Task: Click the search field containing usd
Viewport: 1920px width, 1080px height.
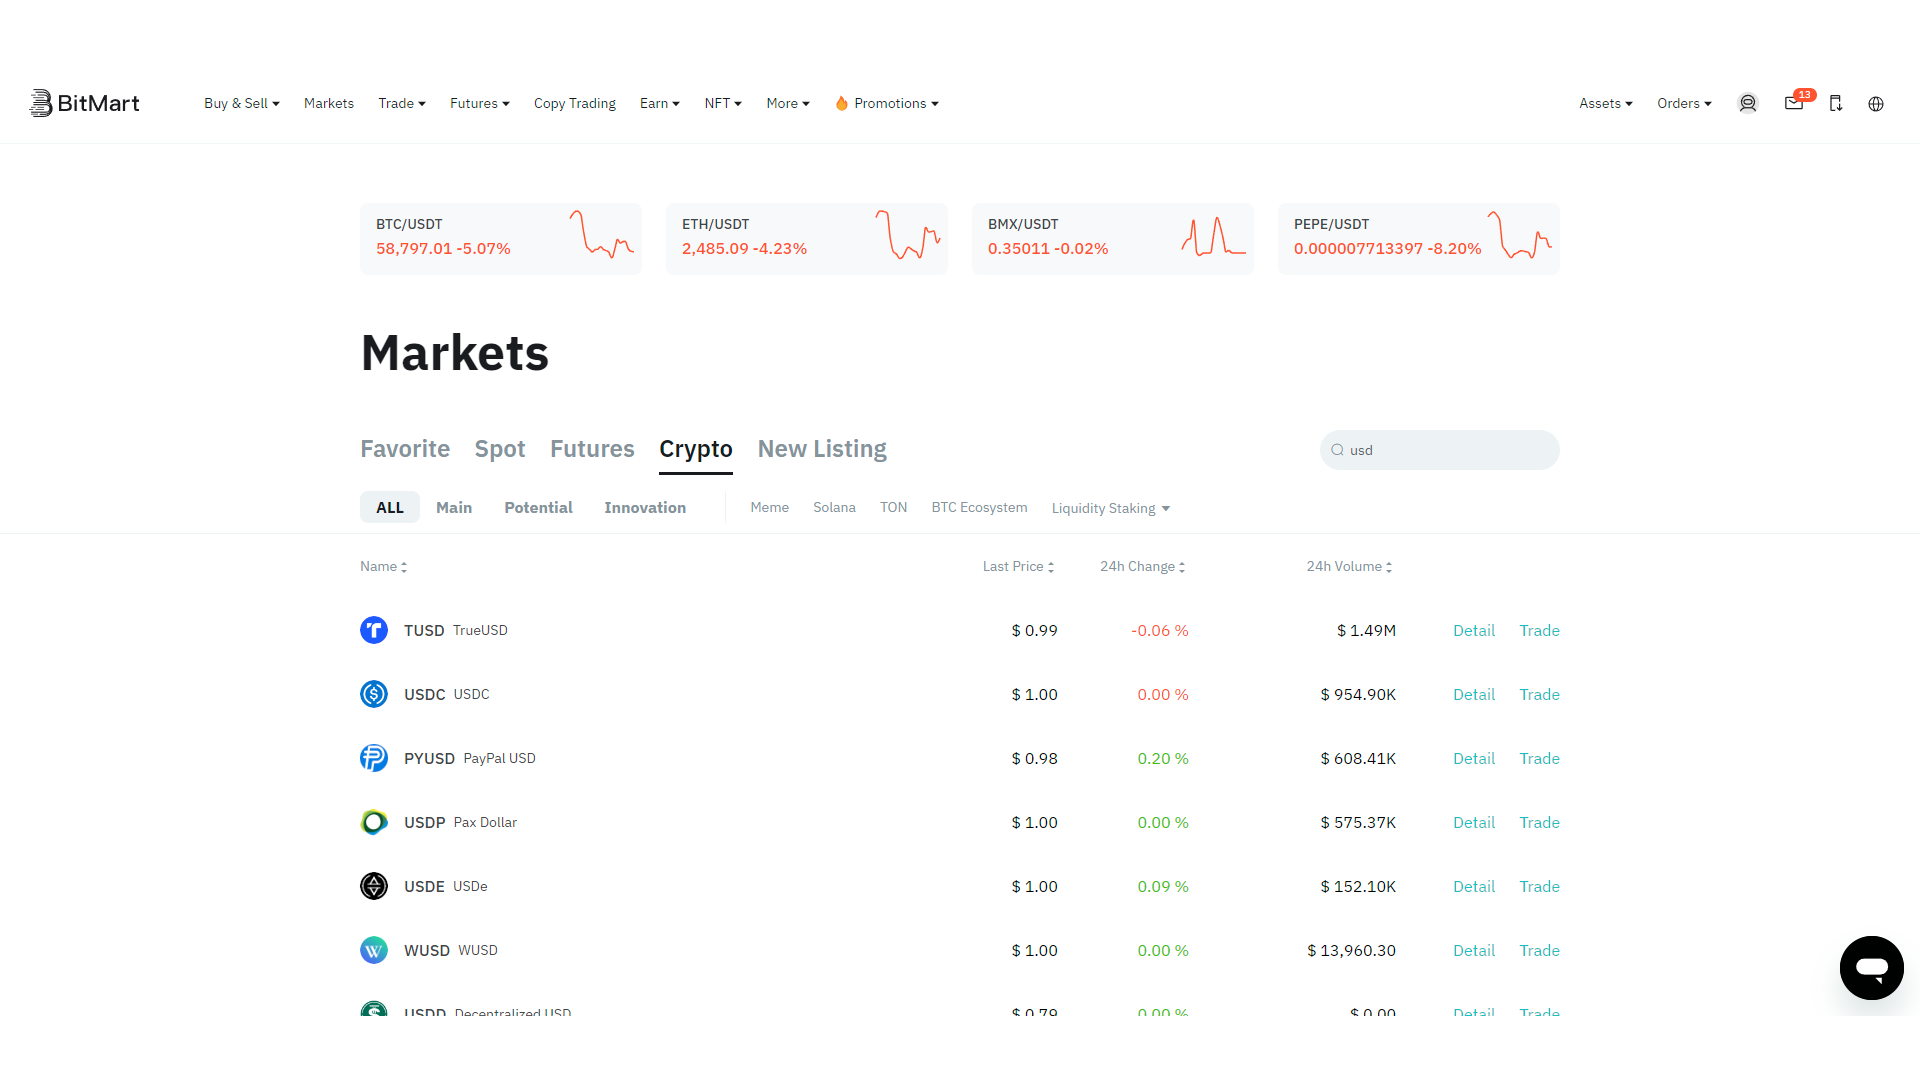Action: coord(1440,450)
